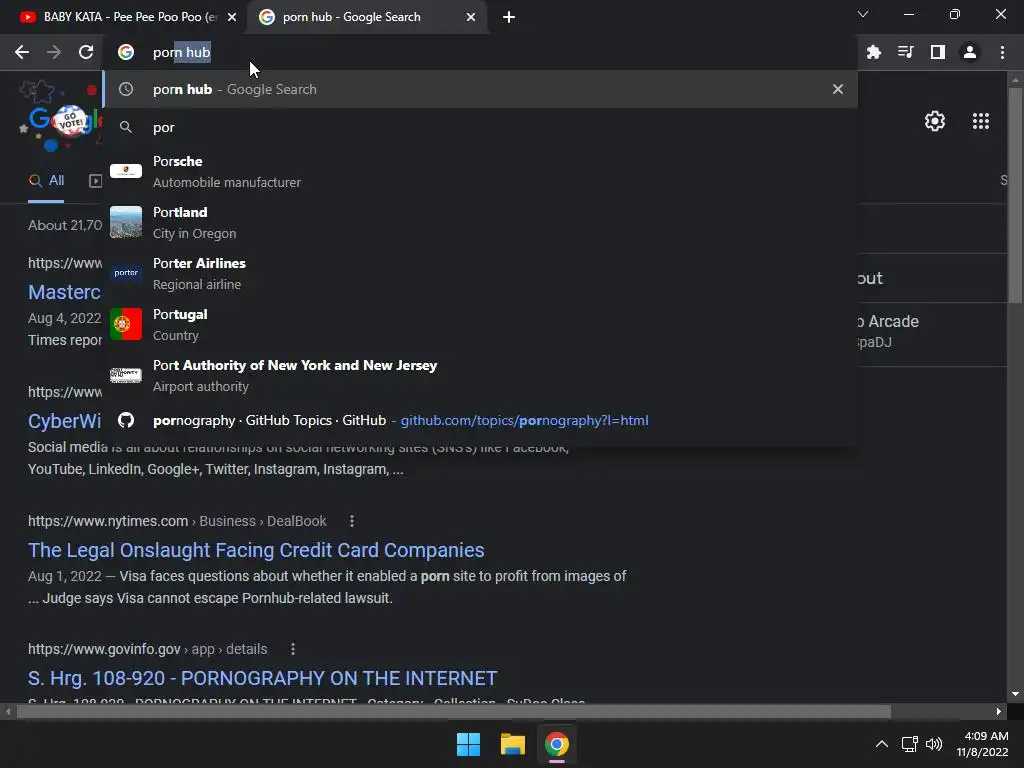Open the network status tray icon
This screenshot has width=1024, height=768.
point(909,744)
